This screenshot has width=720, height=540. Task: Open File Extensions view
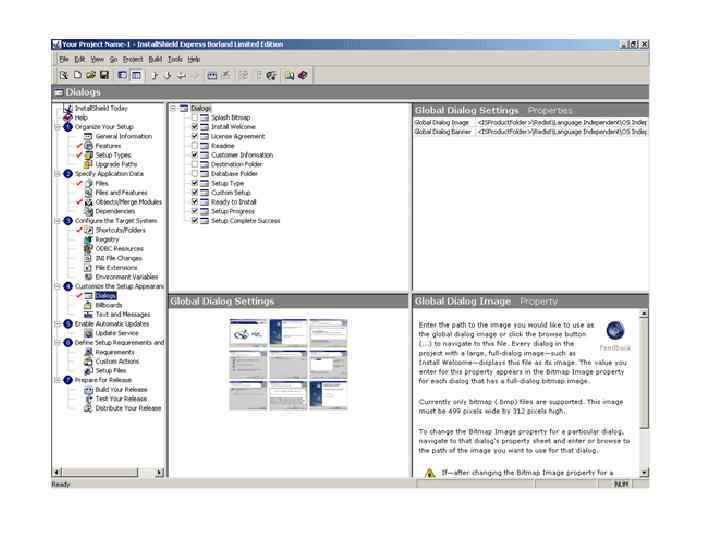(x=116, y=268)
